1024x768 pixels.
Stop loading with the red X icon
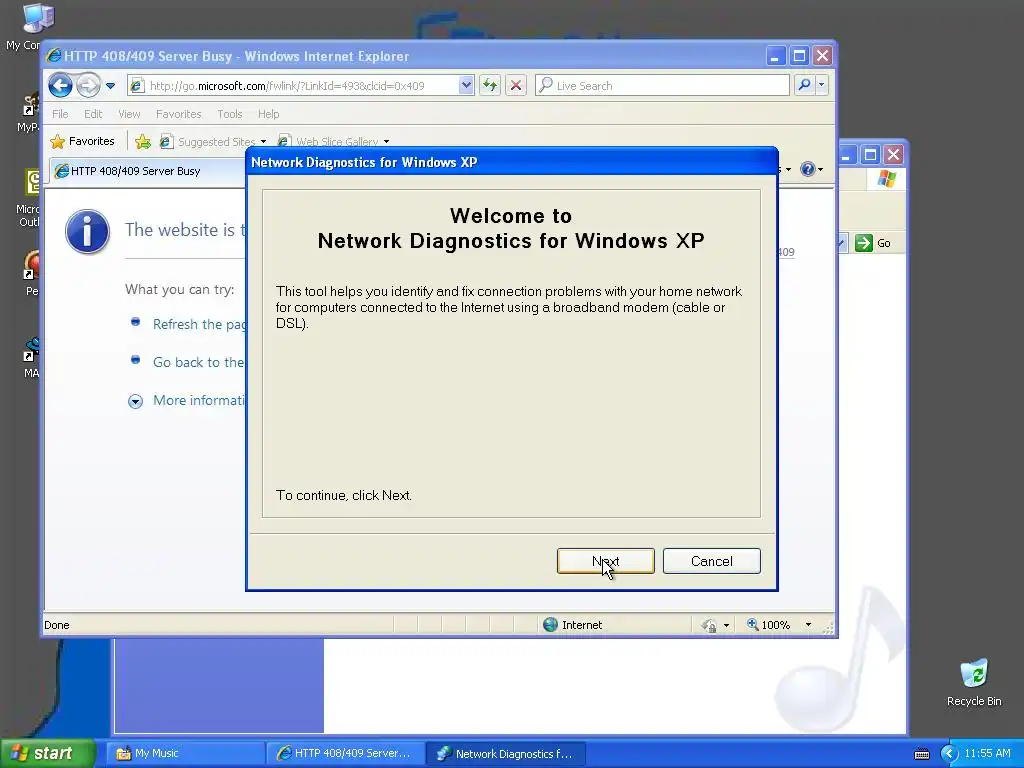point(516,86)
